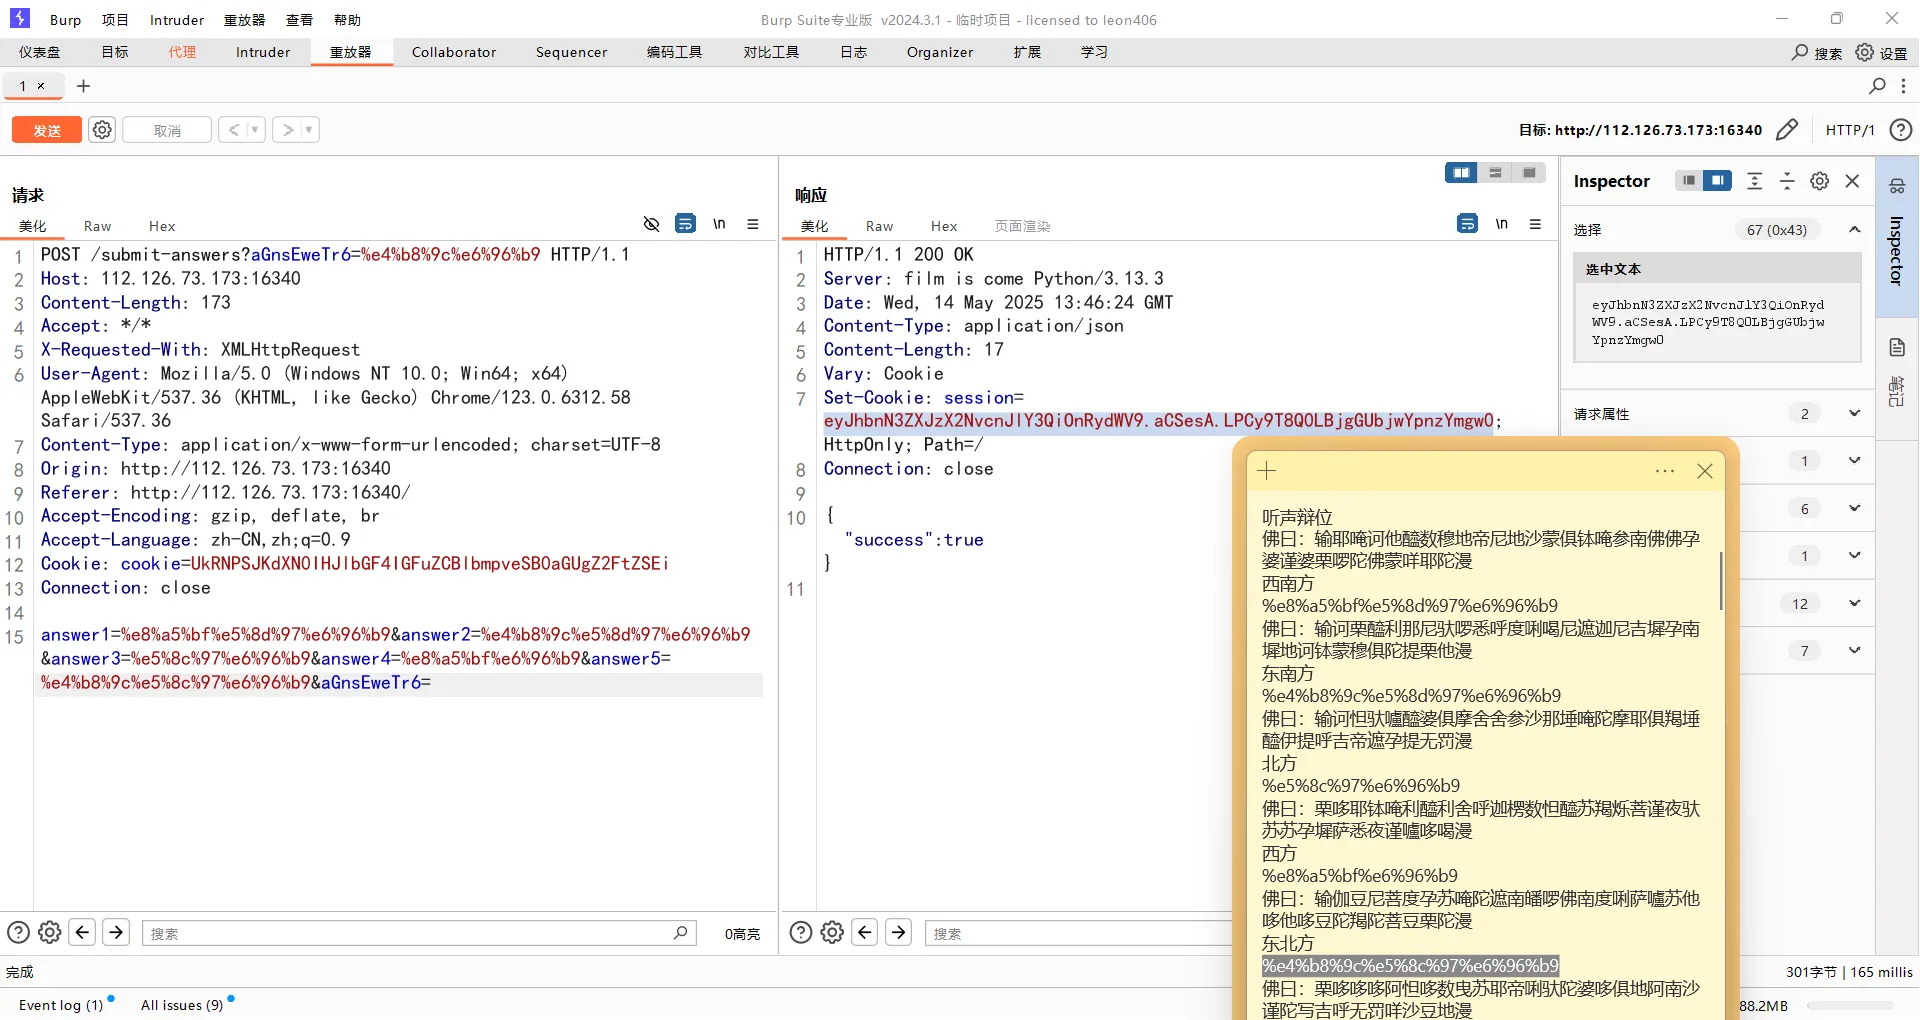Switch the request view to Hex
Screen dimensions: 1920x1020
pos(162,226)
